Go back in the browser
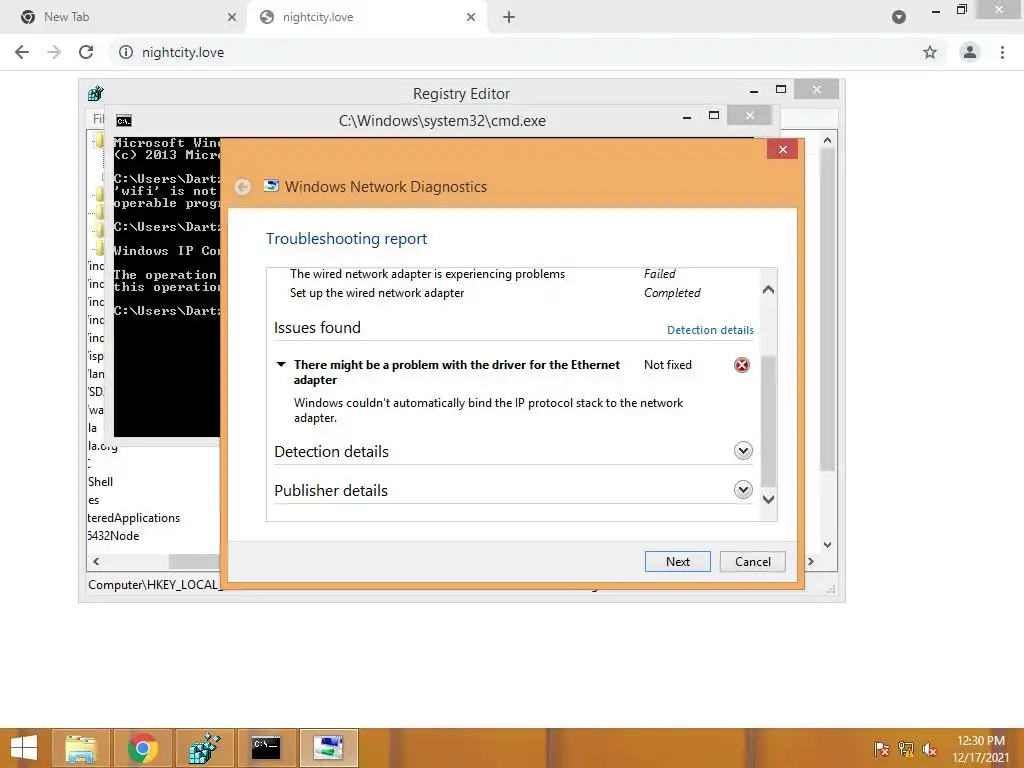 pyautogui.click(x=22, y=52)
